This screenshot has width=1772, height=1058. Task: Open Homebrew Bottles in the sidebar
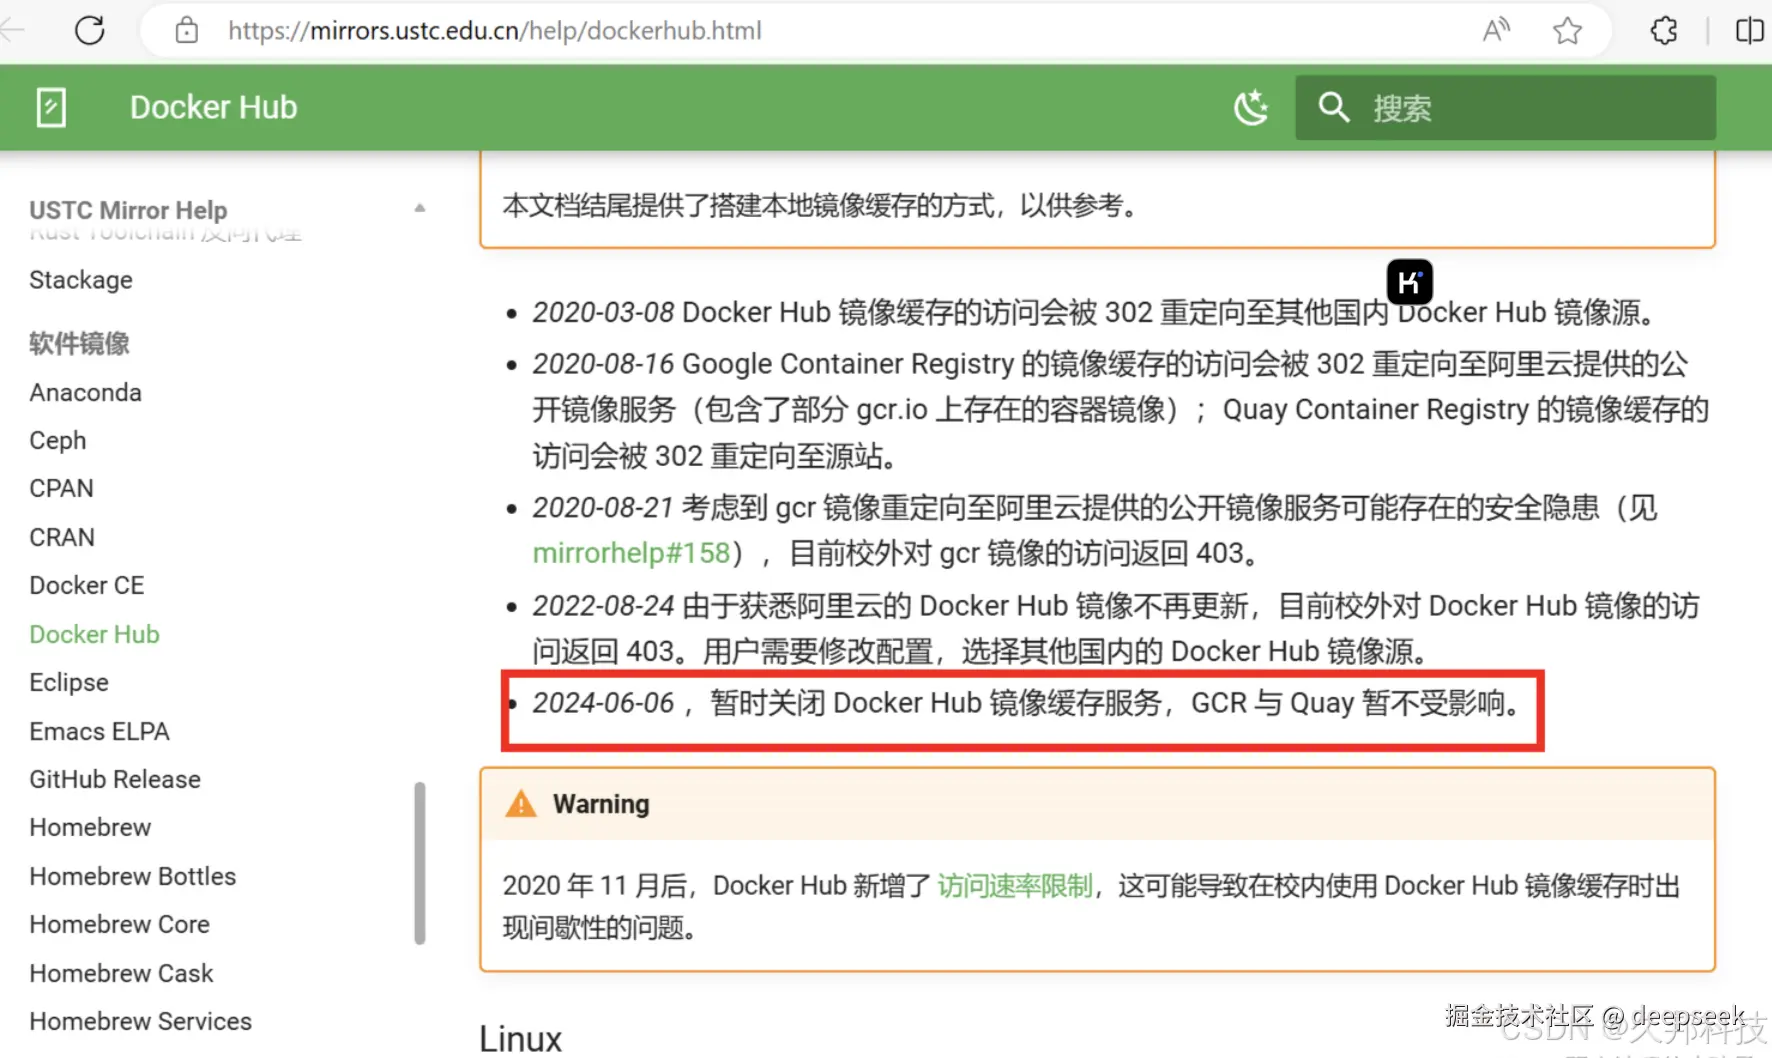133,877
